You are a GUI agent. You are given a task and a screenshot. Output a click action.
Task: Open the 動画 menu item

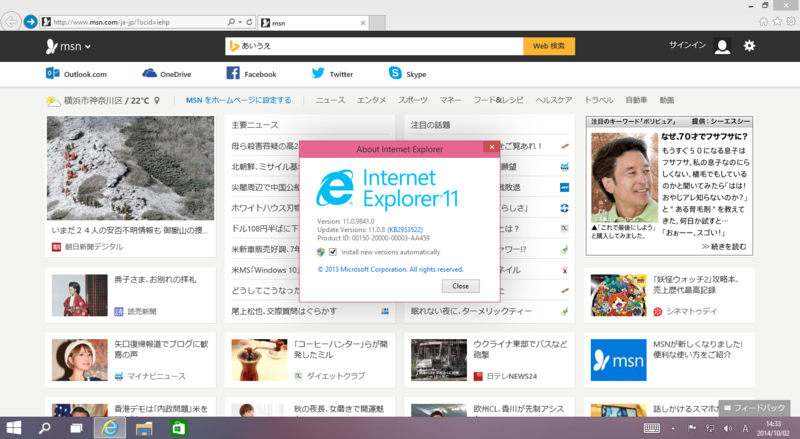666,100
